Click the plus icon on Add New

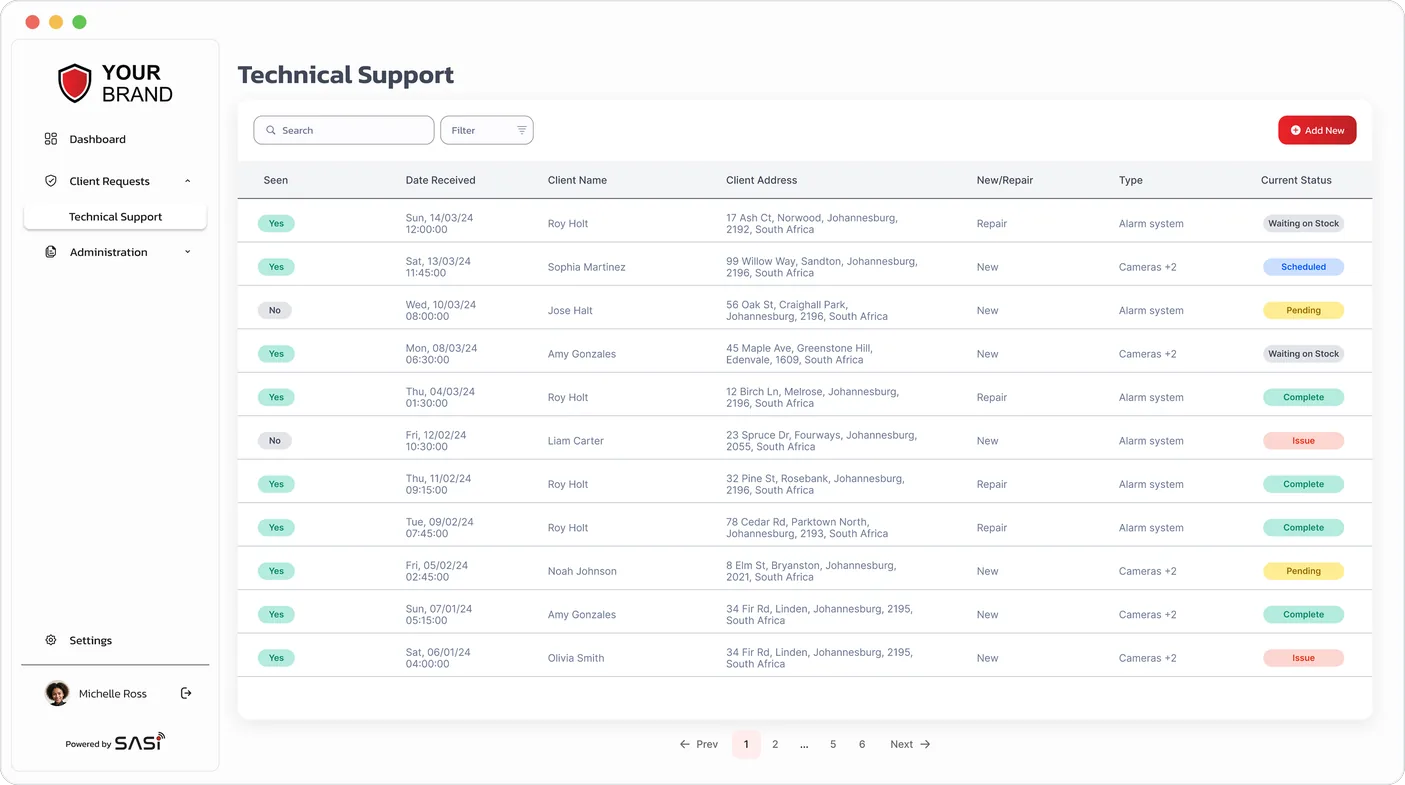[x=1296, y=130]
